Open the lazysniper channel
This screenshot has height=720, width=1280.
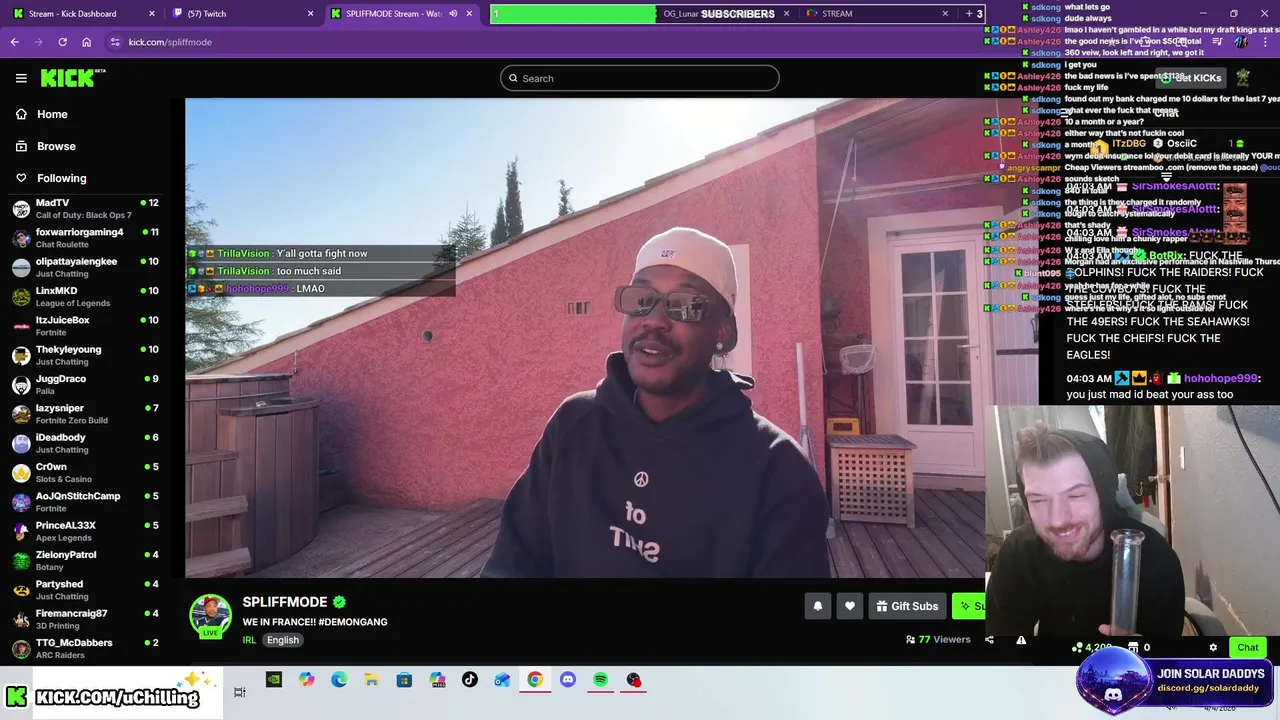85,414
